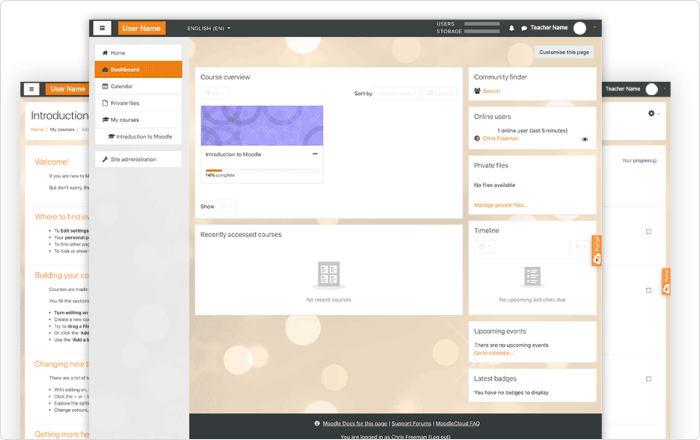The width and height of the screenshot is (700, 440).
Task: Expand the user menu arrow in the back-right window
Action: pos(664,89)
